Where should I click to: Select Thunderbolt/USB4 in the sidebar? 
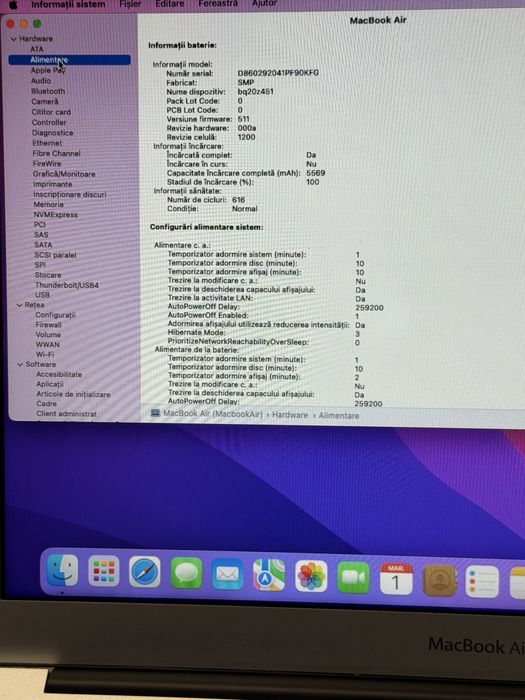[67, 285]
